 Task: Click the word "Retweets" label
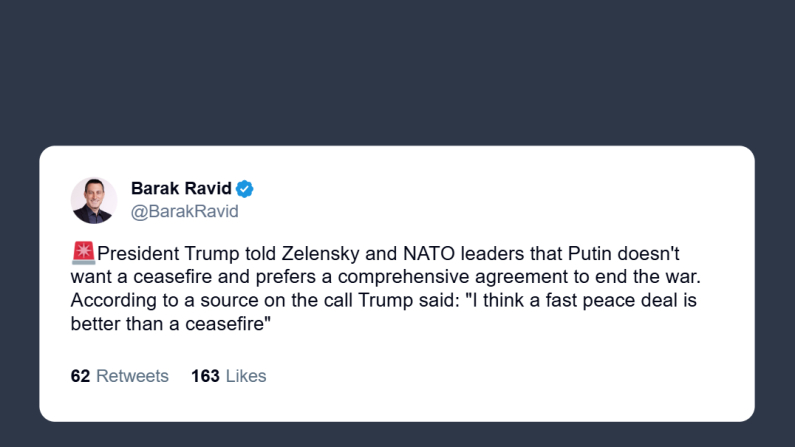pyautogui.click(x=133, y=376)
